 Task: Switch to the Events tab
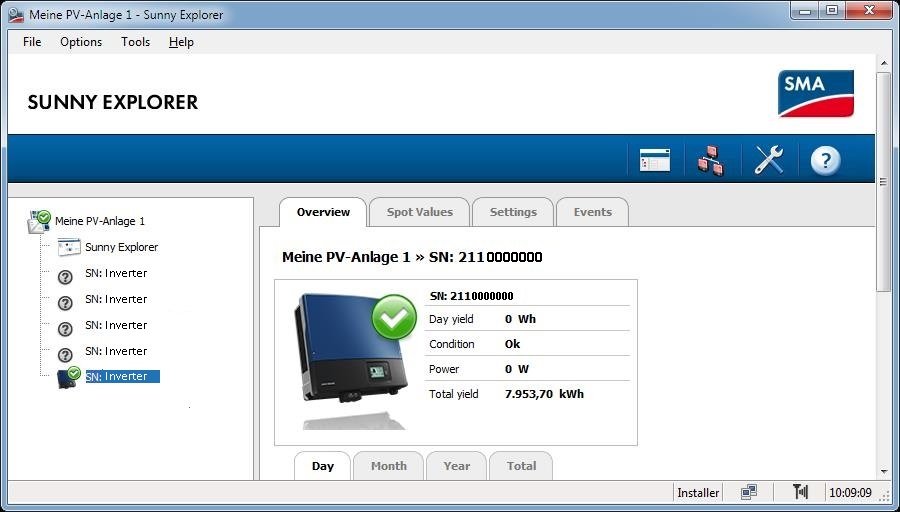(x=592, y=212)
